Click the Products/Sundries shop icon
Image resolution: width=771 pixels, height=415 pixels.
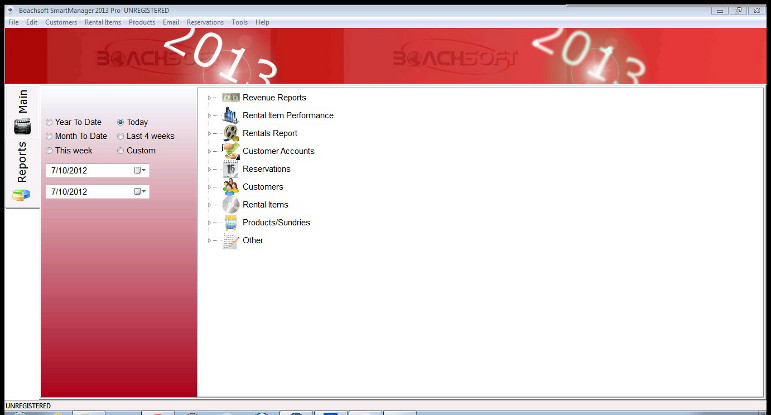pos(231,222)
